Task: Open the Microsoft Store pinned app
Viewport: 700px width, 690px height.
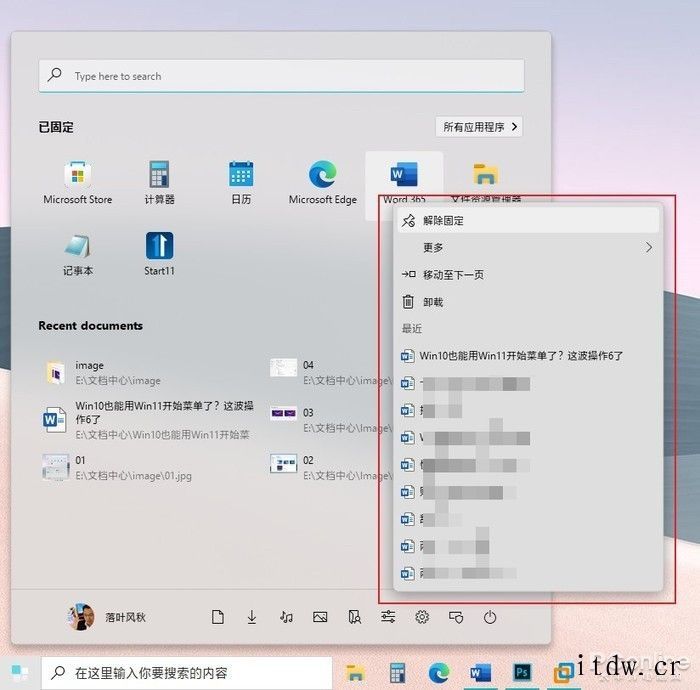Action: click(78, 183)
